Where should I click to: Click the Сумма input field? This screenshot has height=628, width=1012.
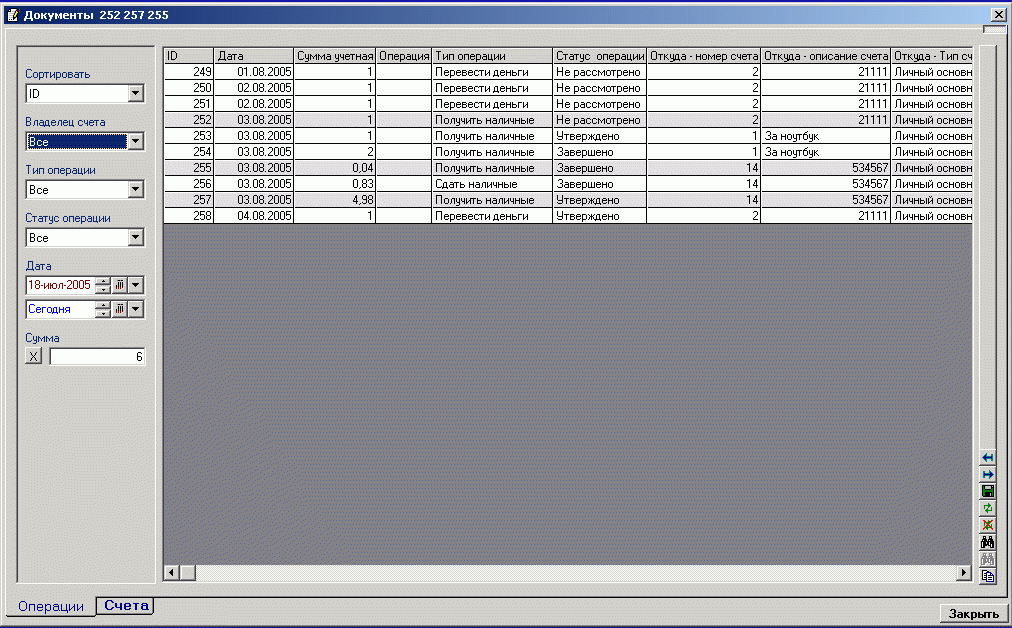(97, 356)
